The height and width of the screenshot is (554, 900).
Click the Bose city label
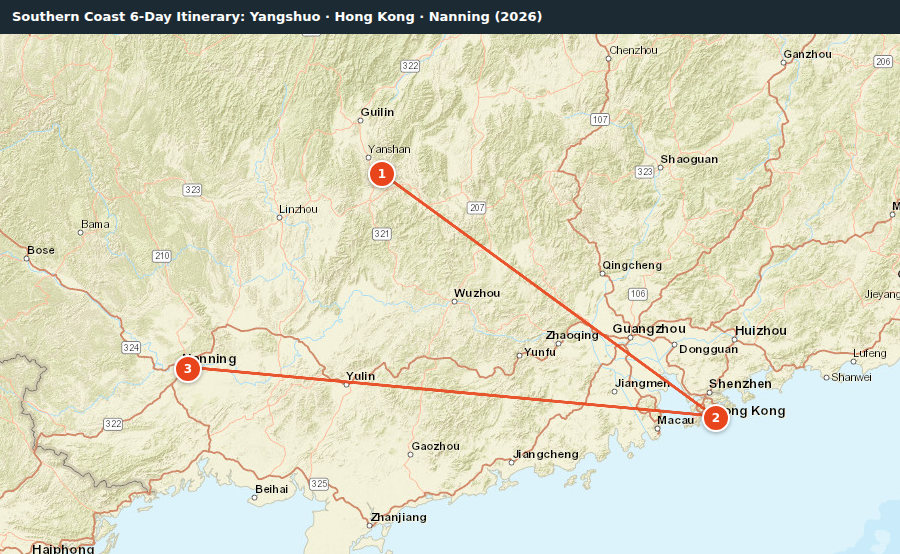[41, 250]
